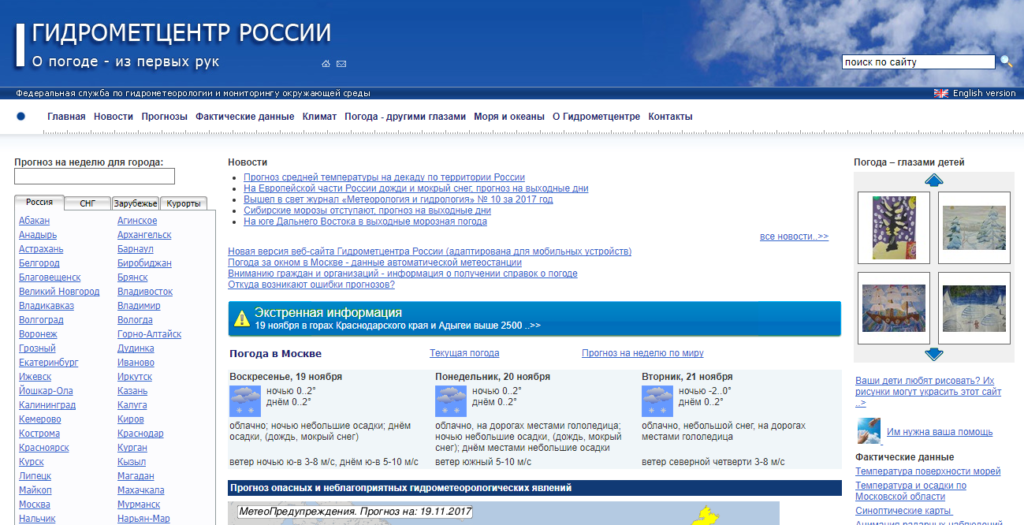Click Sunday's weather forecast icon
The height and width of the screenshot is (525, 1024).
245,401
